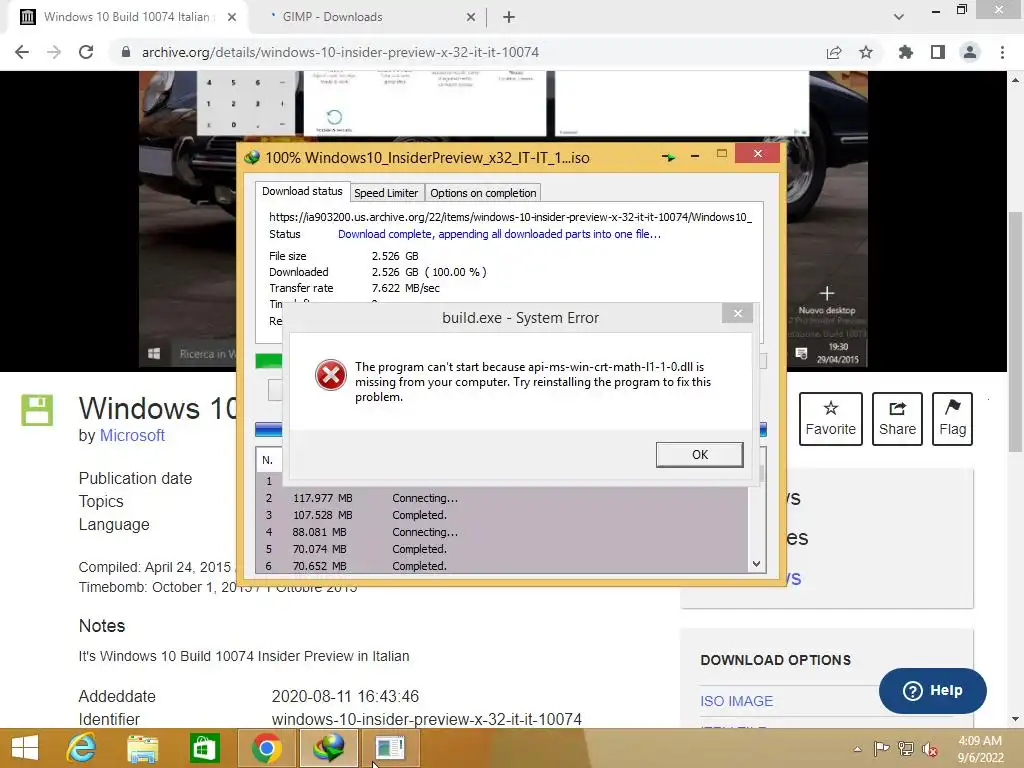Open the Chrome extensions puzzle icon
This screenshot has height=768, width=1024.
tap(905, 52)
